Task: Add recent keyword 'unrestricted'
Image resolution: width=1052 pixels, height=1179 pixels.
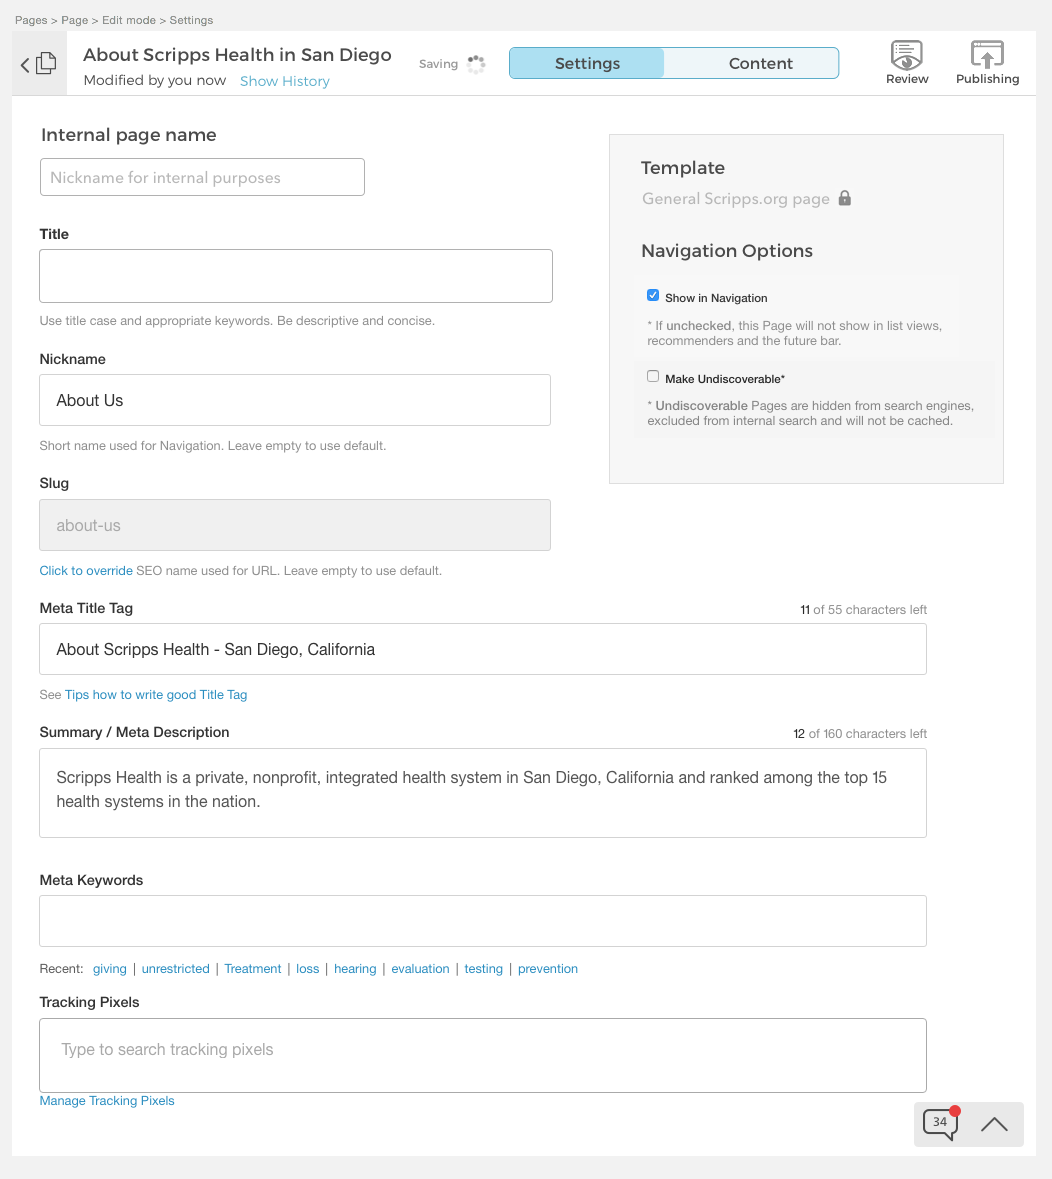Action: click(175, 968)
